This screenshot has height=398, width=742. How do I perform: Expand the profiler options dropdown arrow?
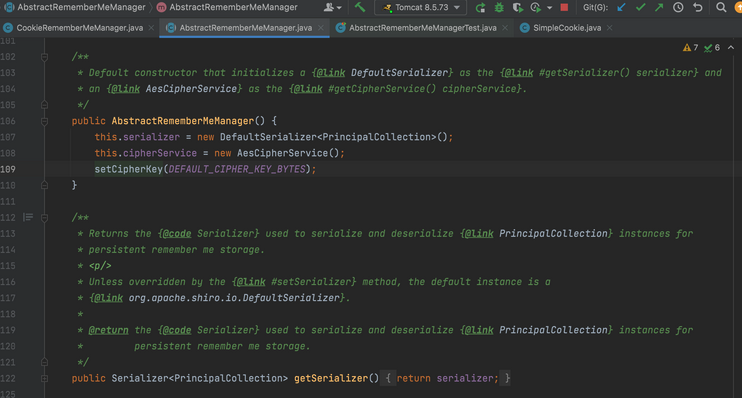pyautogui.click(x=549, y=8)
